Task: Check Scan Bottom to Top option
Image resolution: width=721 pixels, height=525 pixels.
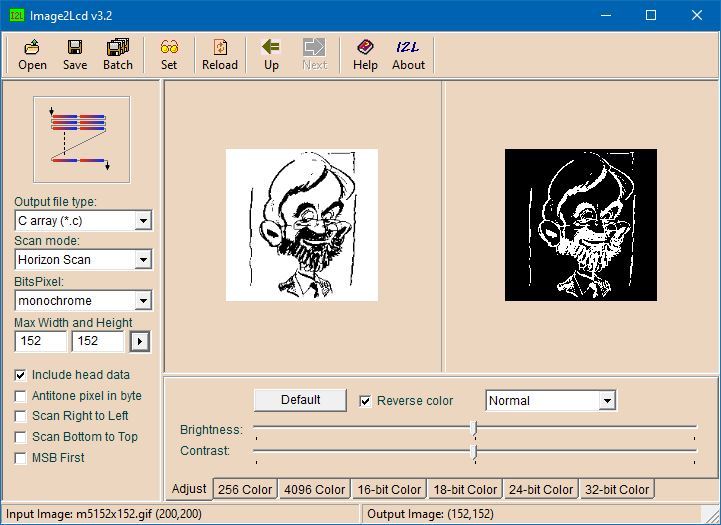Action: [x=20, y=437]
